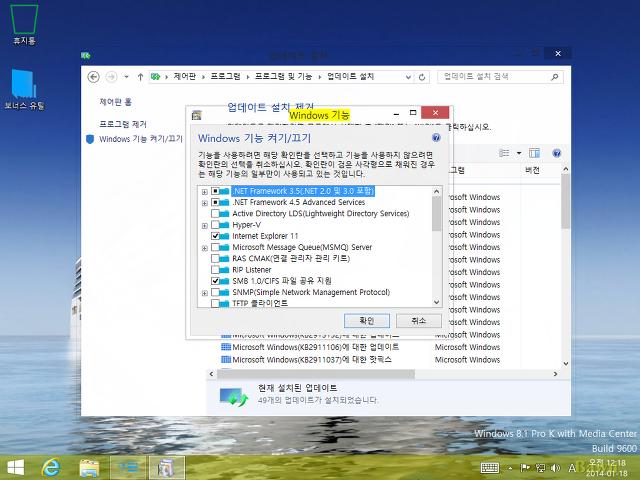Open the Recycle Bin desktop icon
640x480 pixels.
24,24
